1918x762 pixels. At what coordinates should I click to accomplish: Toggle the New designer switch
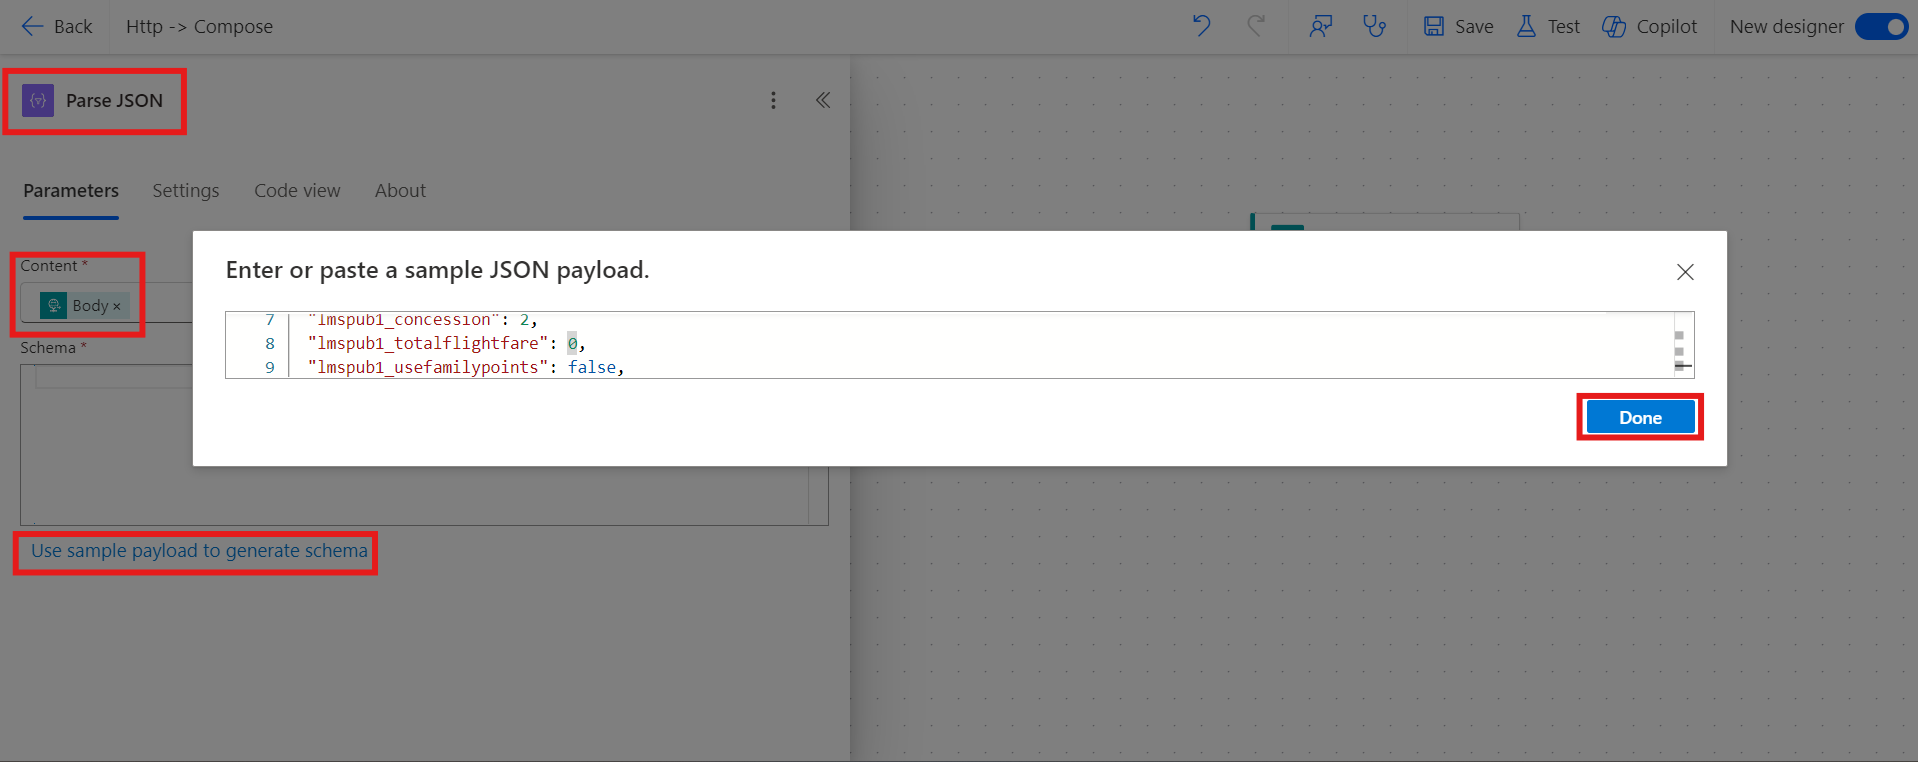pos(1881,26)
